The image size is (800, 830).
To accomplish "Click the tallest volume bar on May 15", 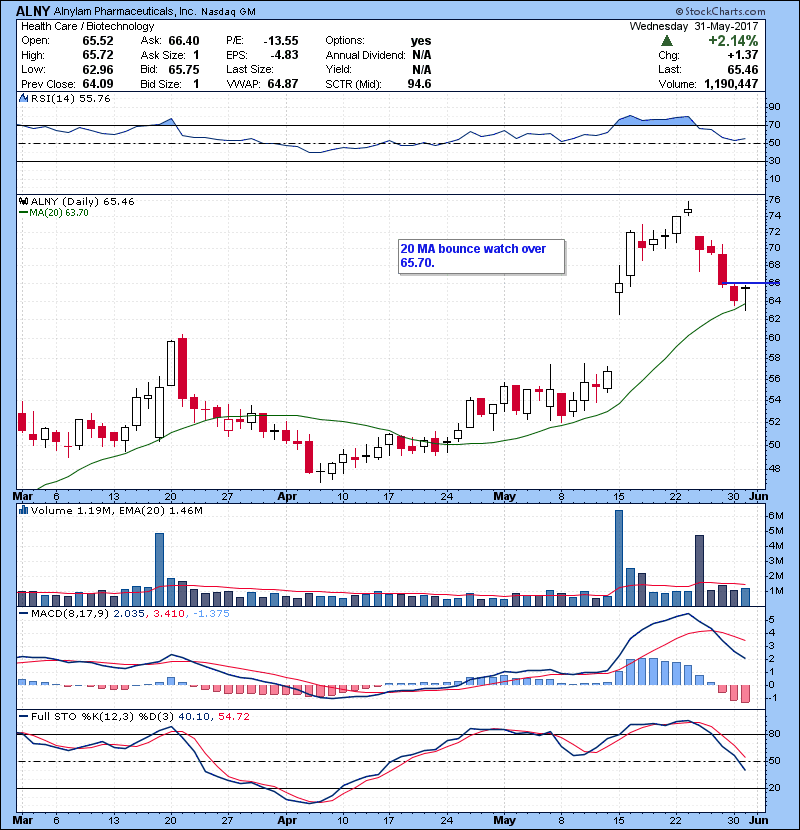I will pyautogui.click(x=619, y=558).
